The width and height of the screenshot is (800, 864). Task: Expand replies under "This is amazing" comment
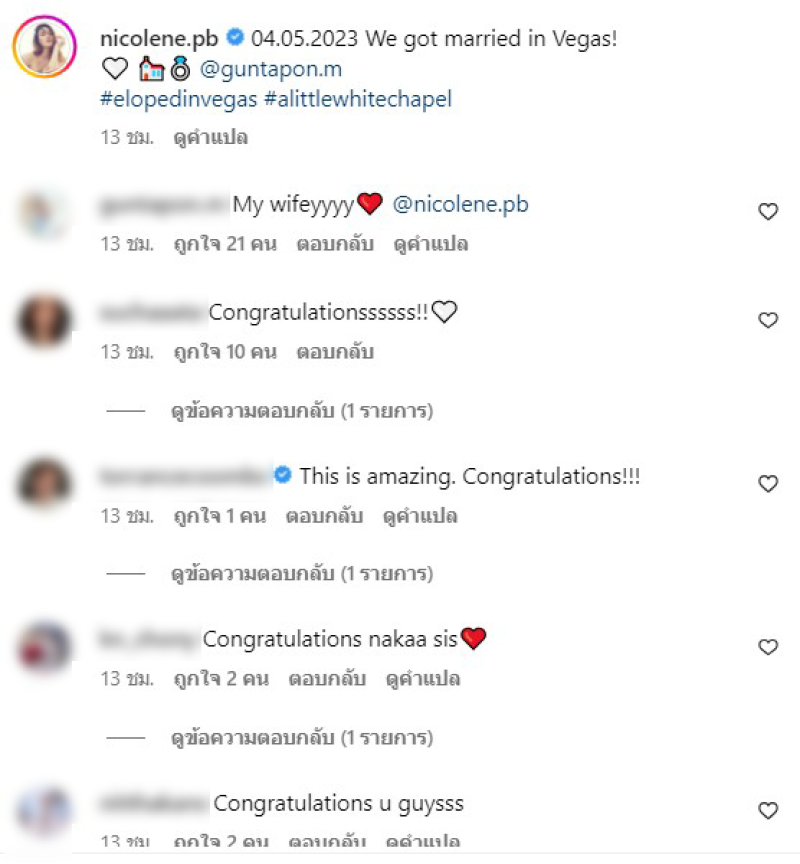click(302, 574)
